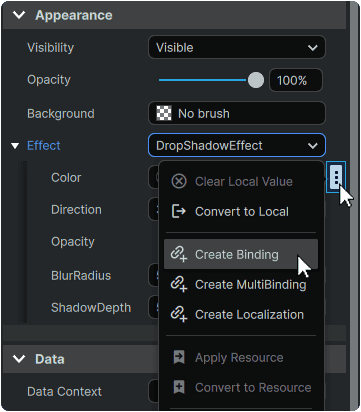The height and width of the screenshot is (412, 361).
Task: Select Create Binding menu item
Action: [x=241, y=254]
